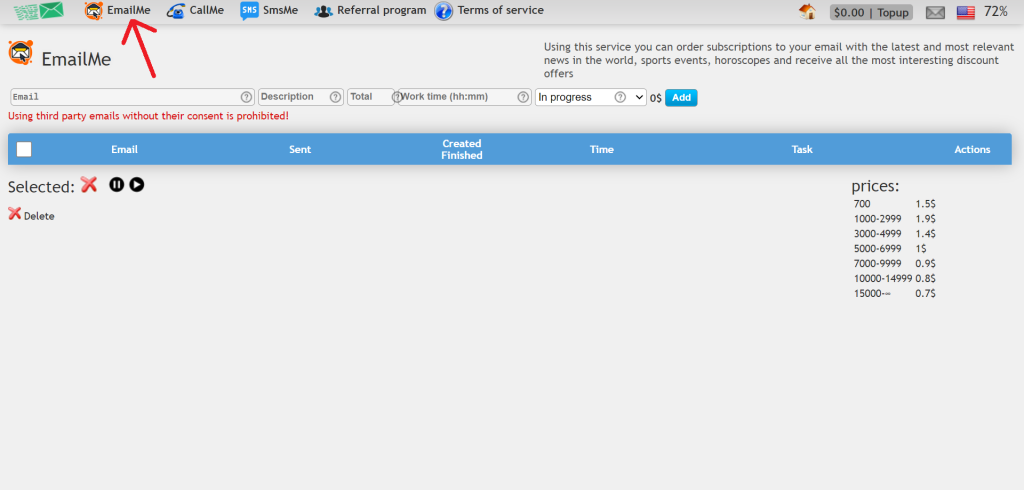Sort by the Email column header
The width and height of the screenshot is (1024, 490).
124,150
